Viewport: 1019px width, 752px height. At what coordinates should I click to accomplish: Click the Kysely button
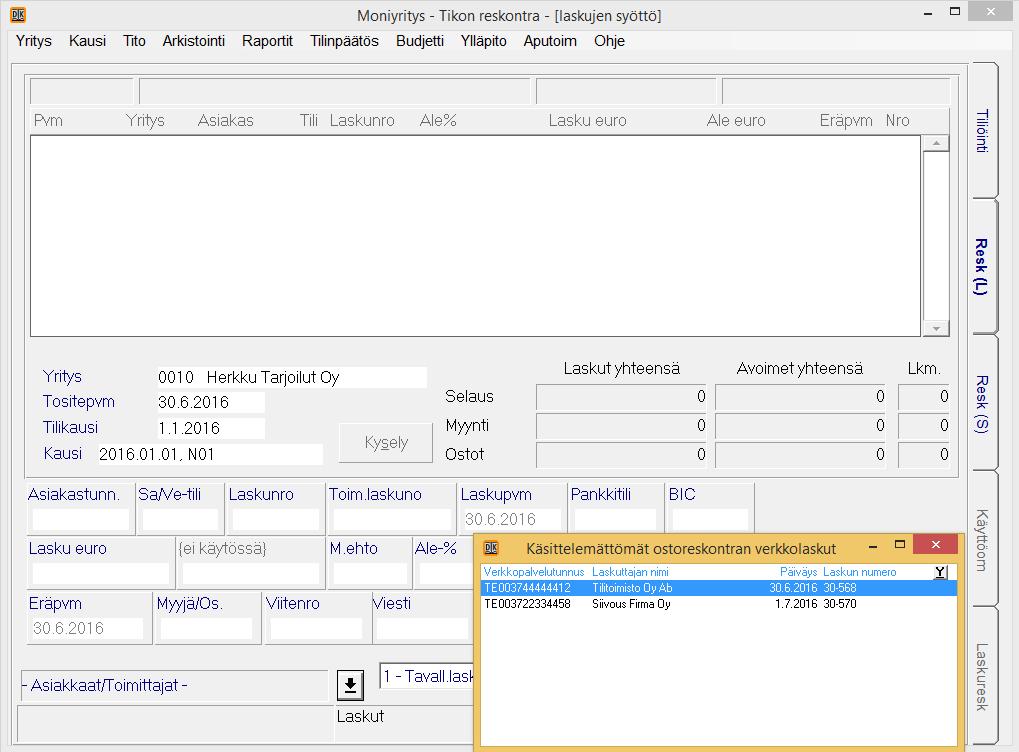click(x=386, y=443)
